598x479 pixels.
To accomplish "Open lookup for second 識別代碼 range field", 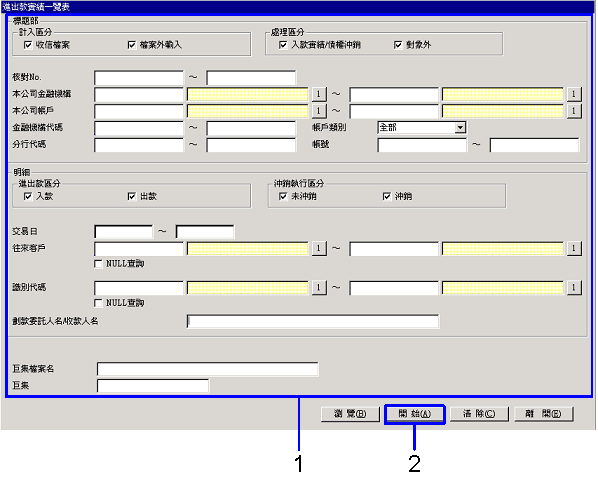I will click(574, 287).
